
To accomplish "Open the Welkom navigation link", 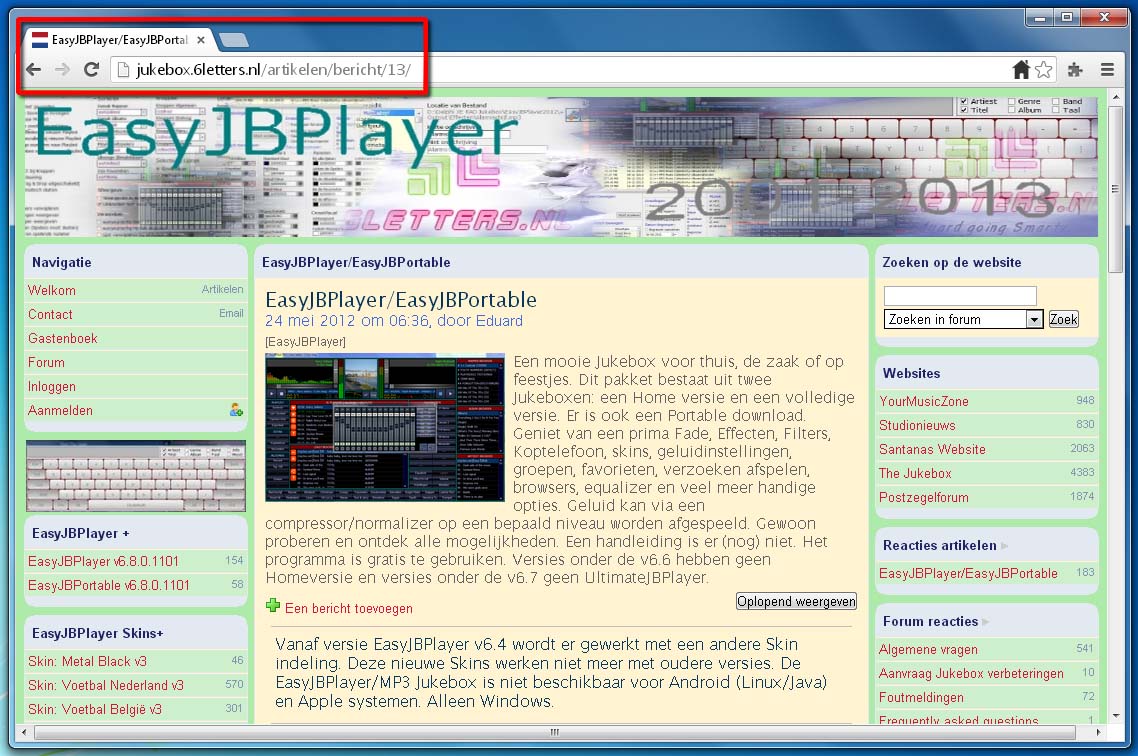I will click(52, 290).
